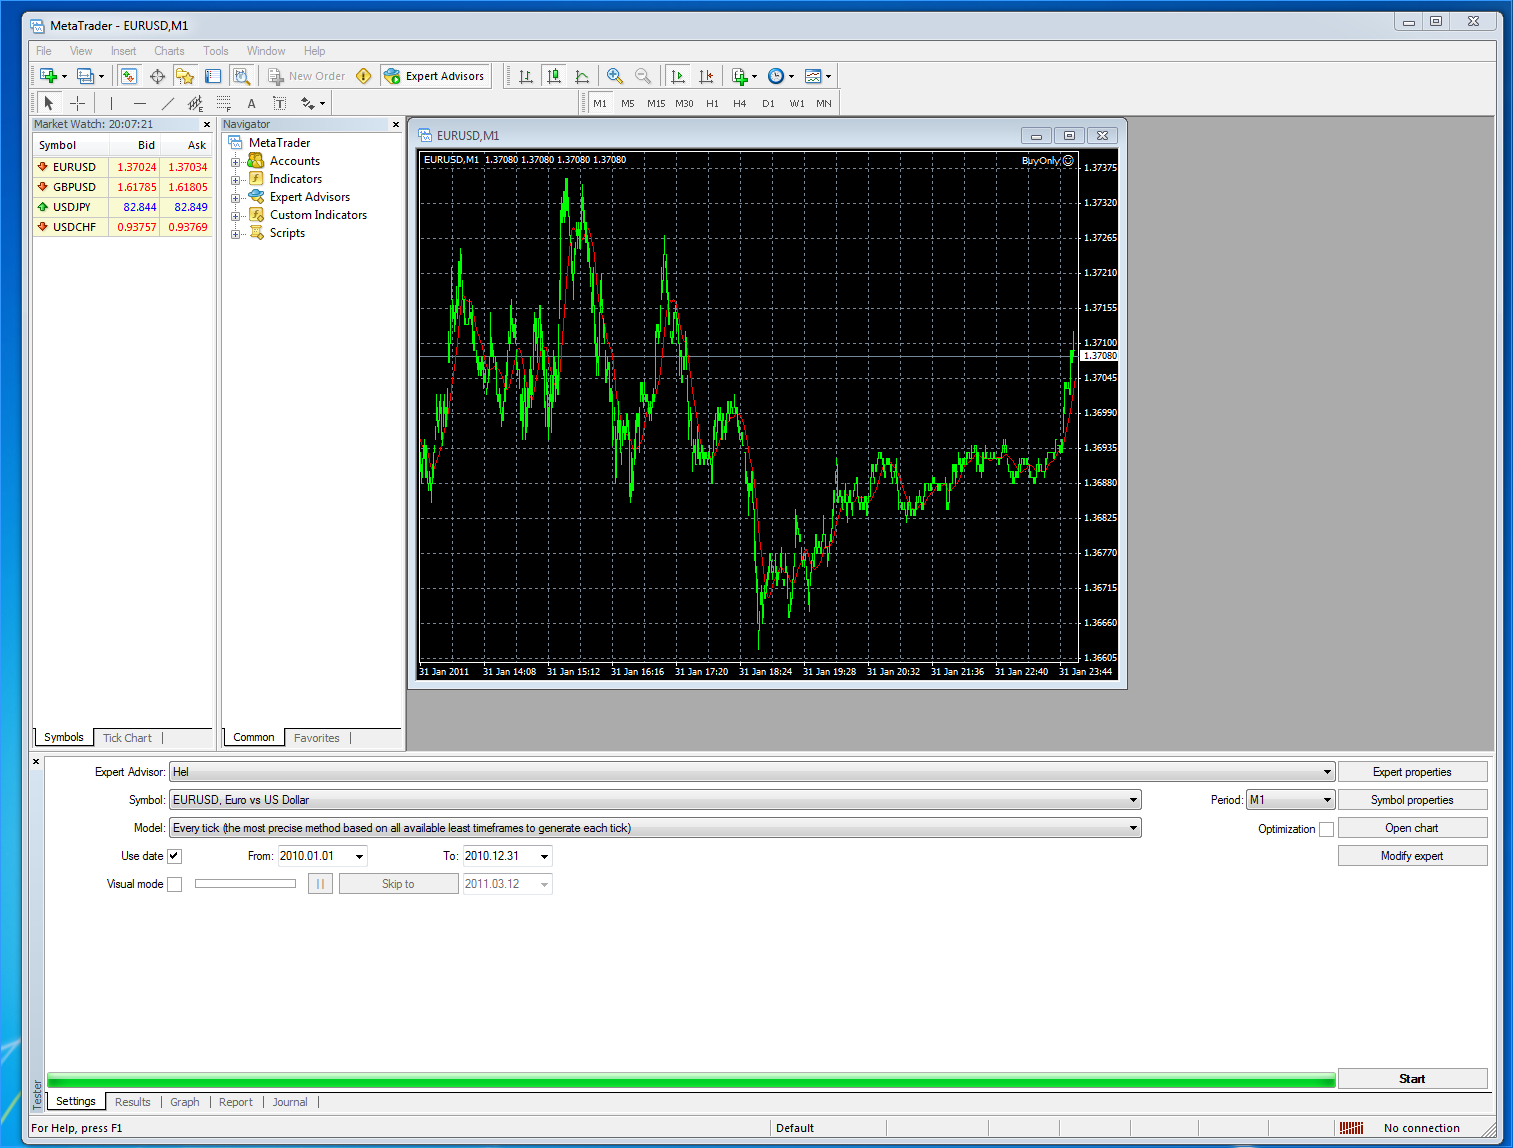Click the Visual mode speed slider
The height and width of the screenshot is (1148, 1513).
[245, 884]
